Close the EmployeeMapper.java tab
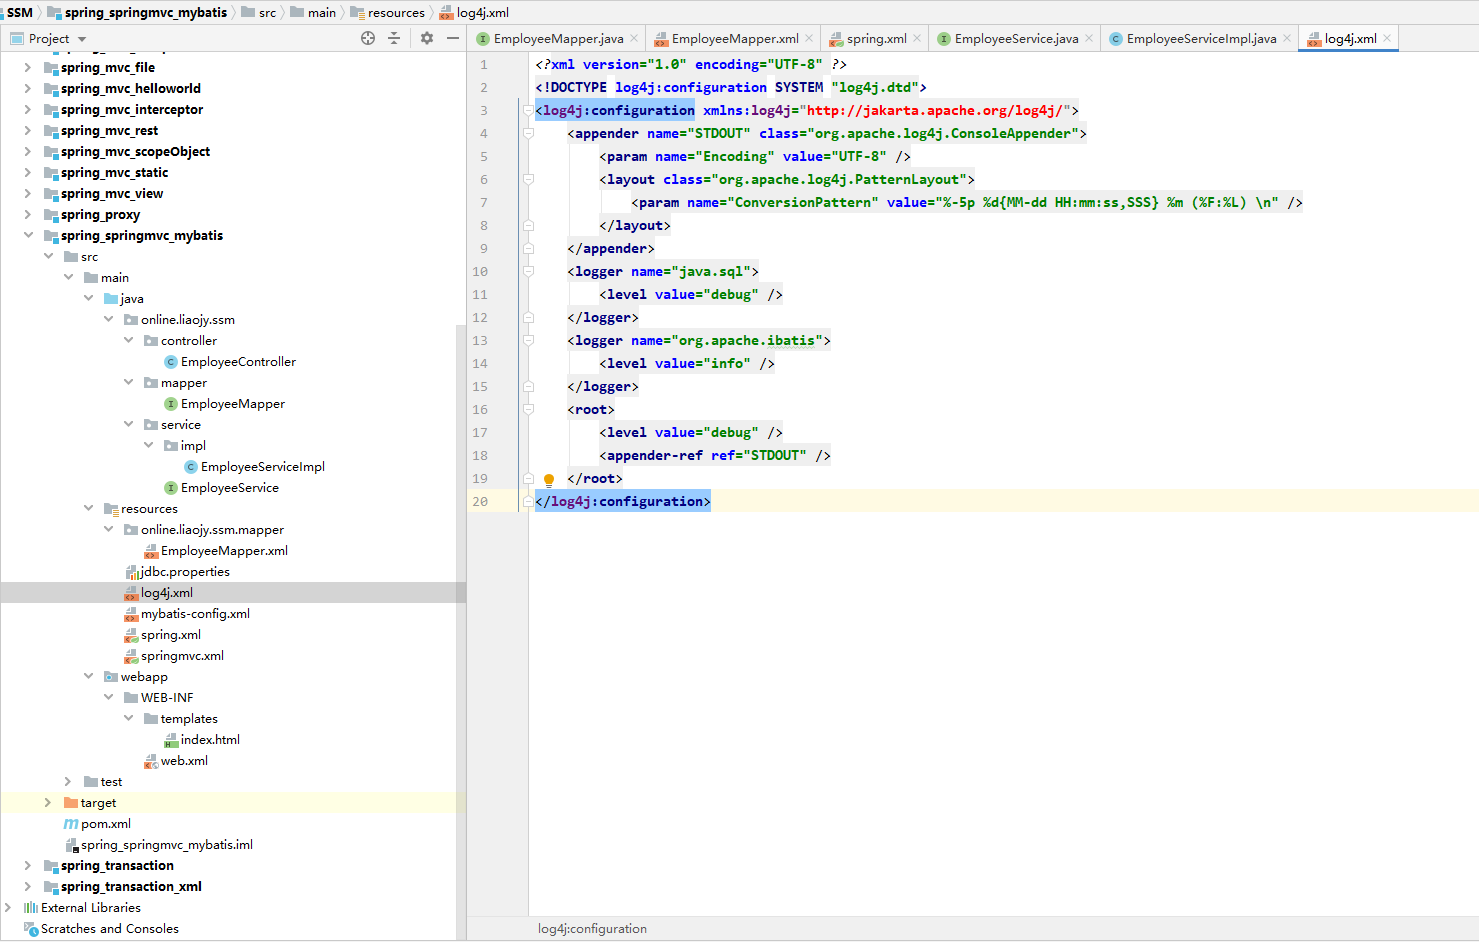Viewport: 1479px width, 942px height. (634, 39)
